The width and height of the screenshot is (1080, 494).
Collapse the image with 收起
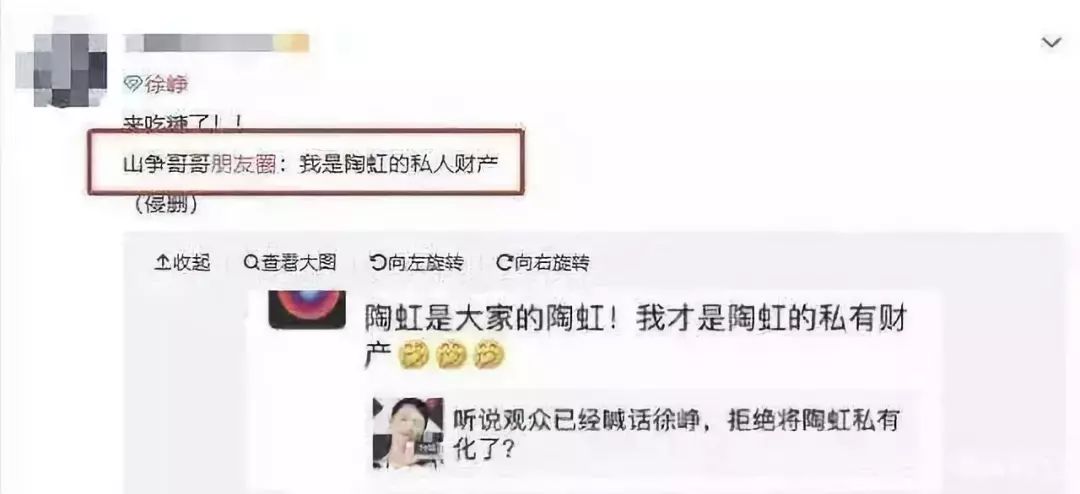pyautogui.click(x=182, y=263)
